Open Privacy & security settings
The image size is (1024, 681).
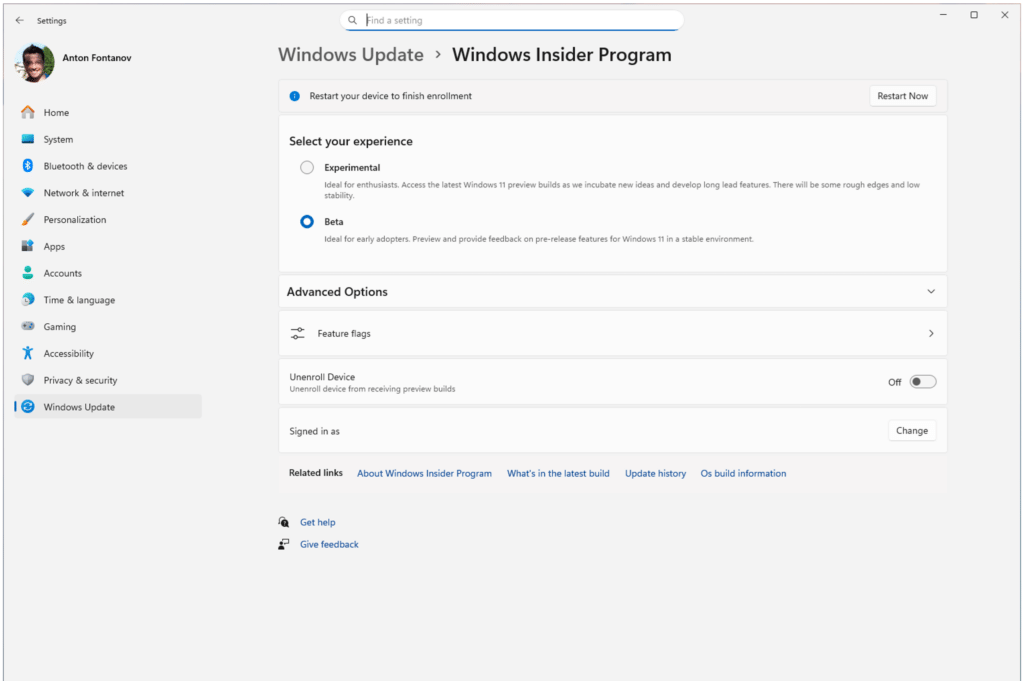(x=79, y=380)
